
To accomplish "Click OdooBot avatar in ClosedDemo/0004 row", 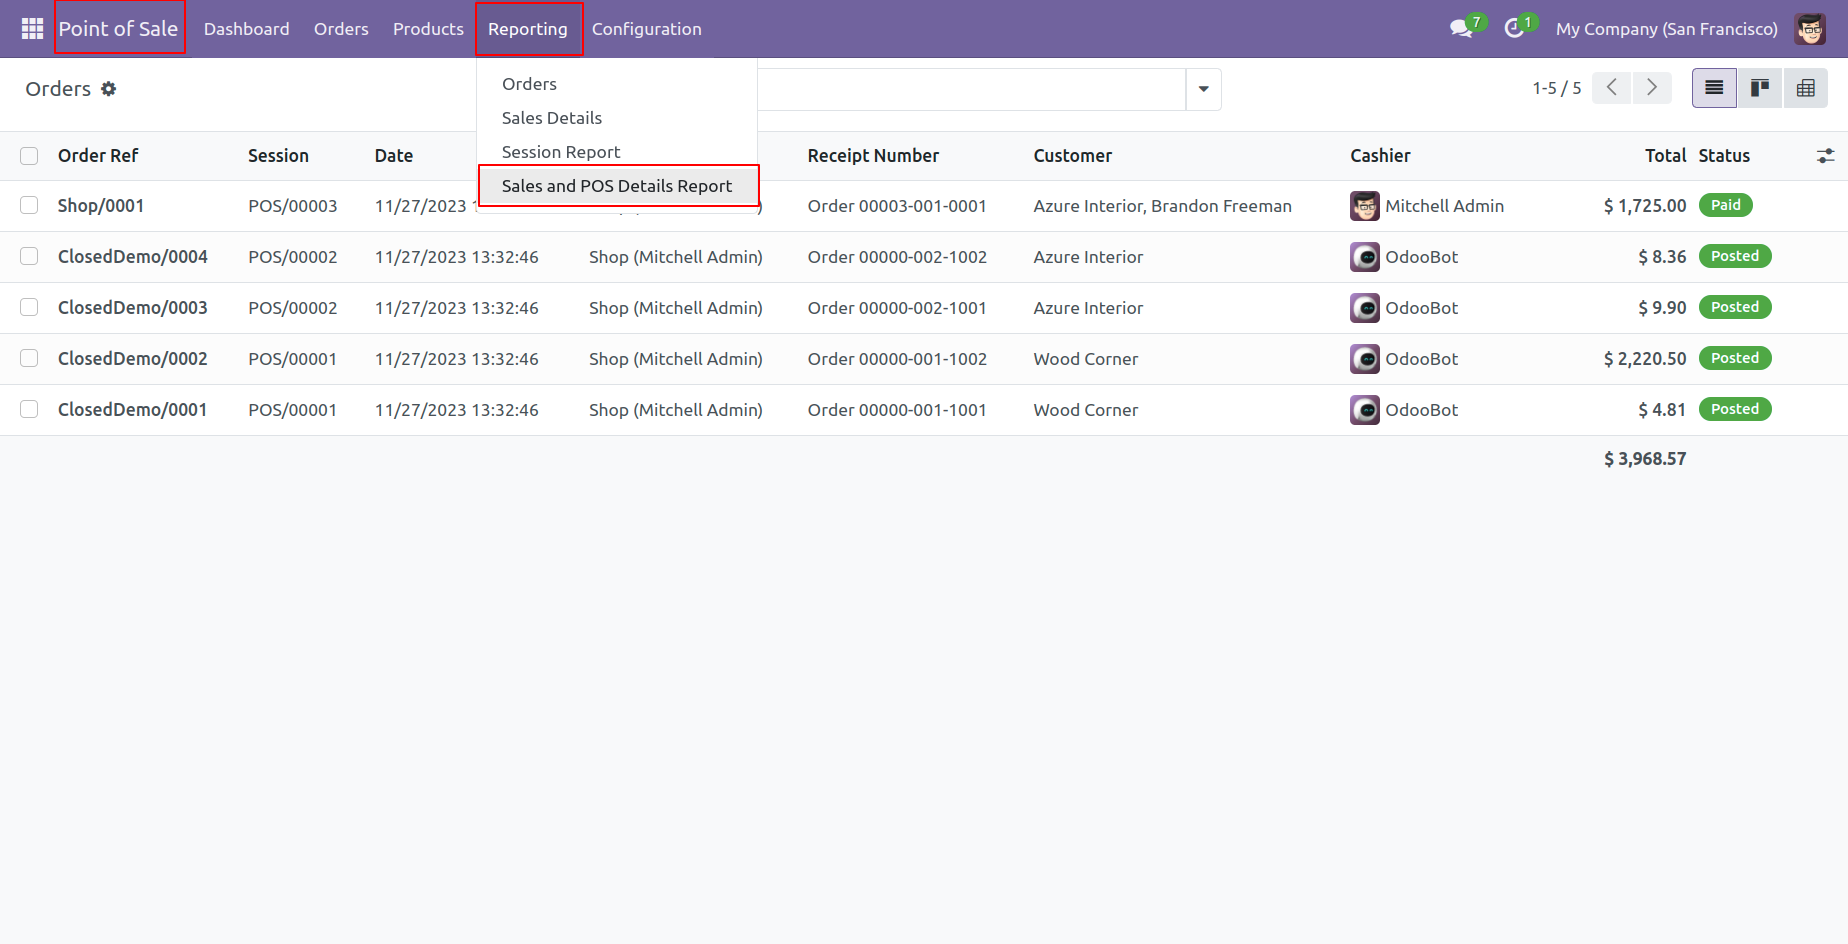I will coord(1365,257).
